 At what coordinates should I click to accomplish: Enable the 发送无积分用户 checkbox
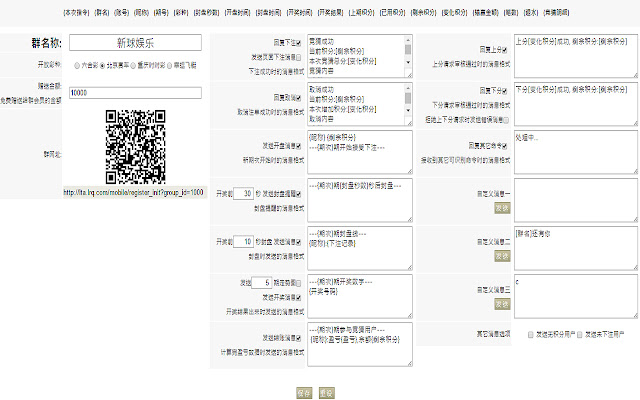[531, 335]
